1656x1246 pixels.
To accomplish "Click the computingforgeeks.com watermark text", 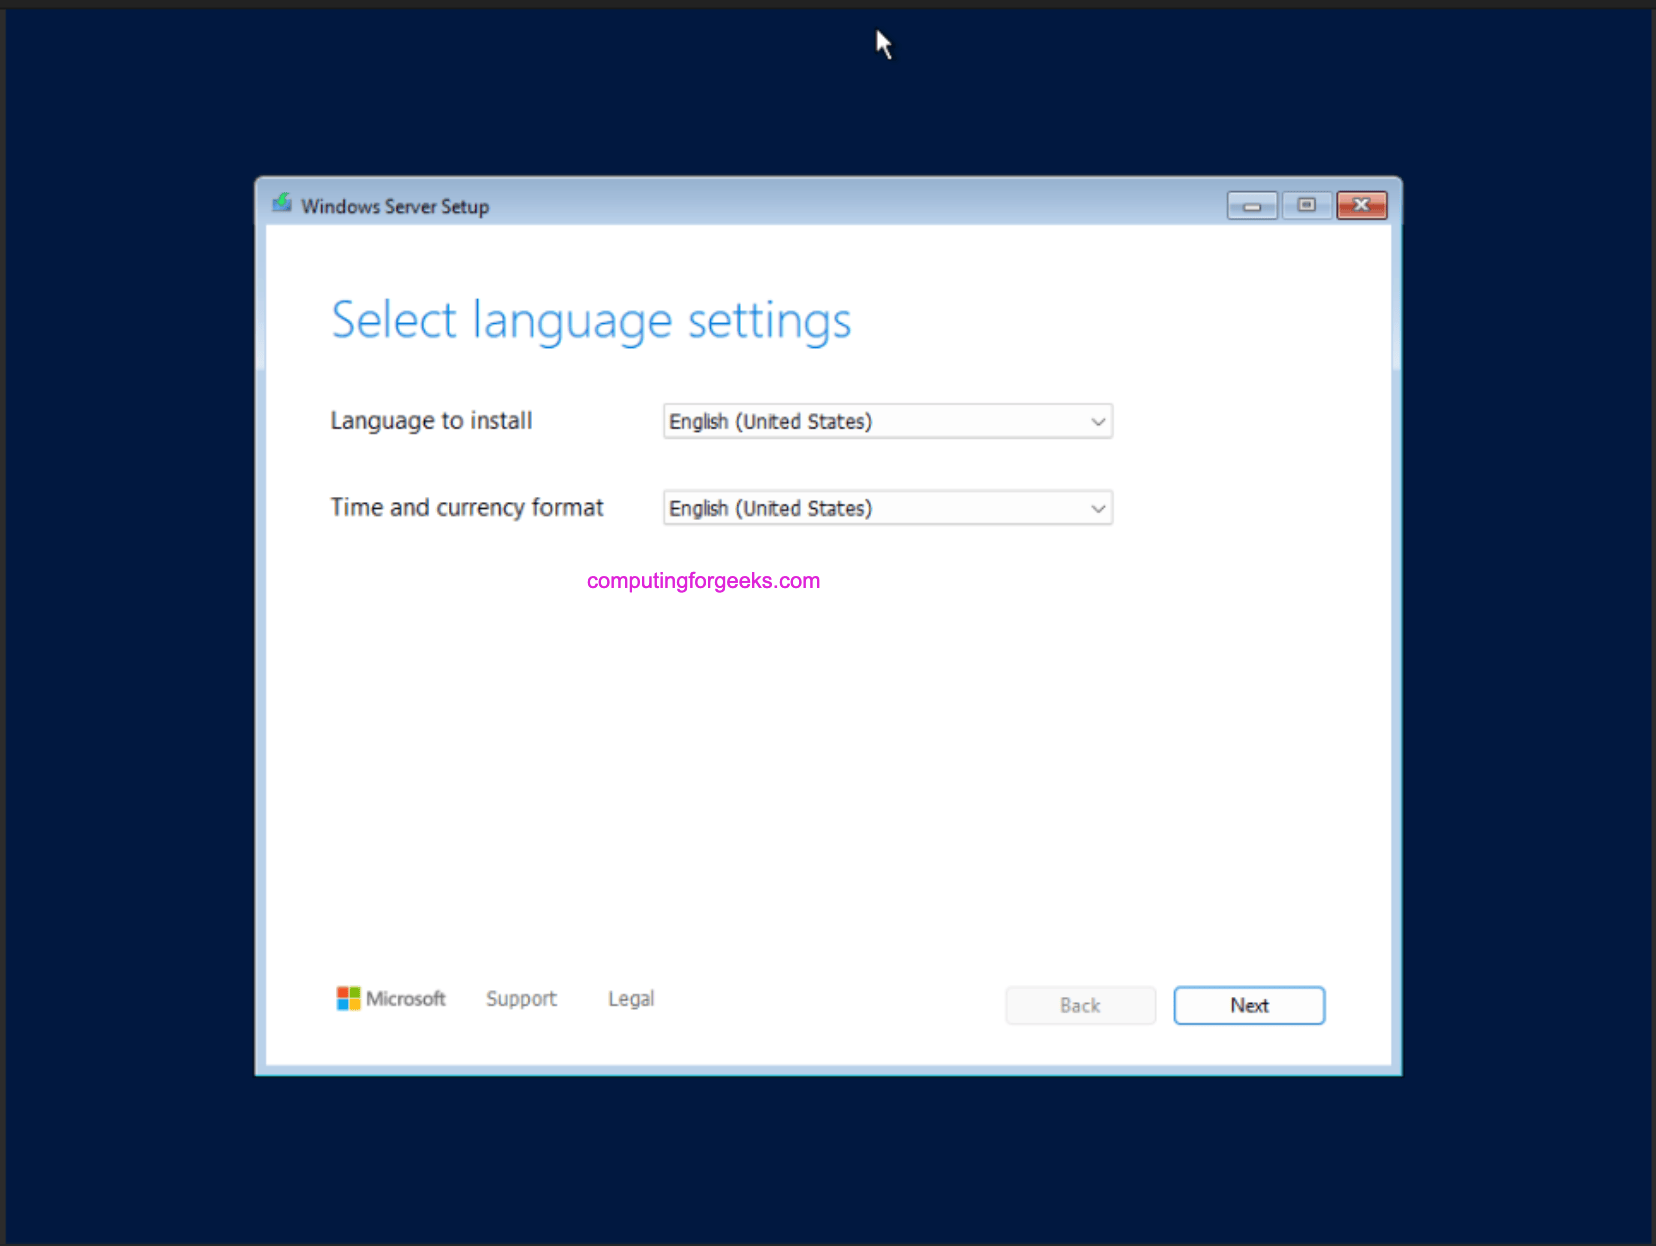I will (703, 581).
